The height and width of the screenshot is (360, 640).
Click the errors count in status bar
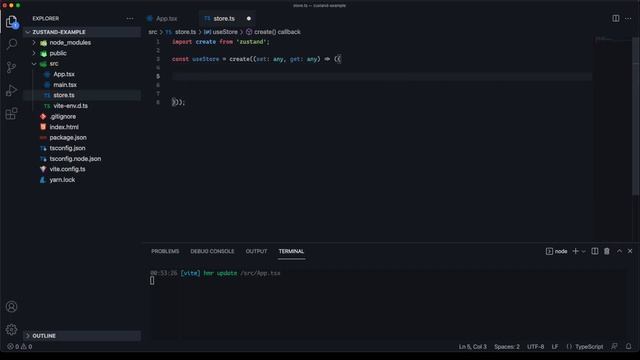click(13, 347)
